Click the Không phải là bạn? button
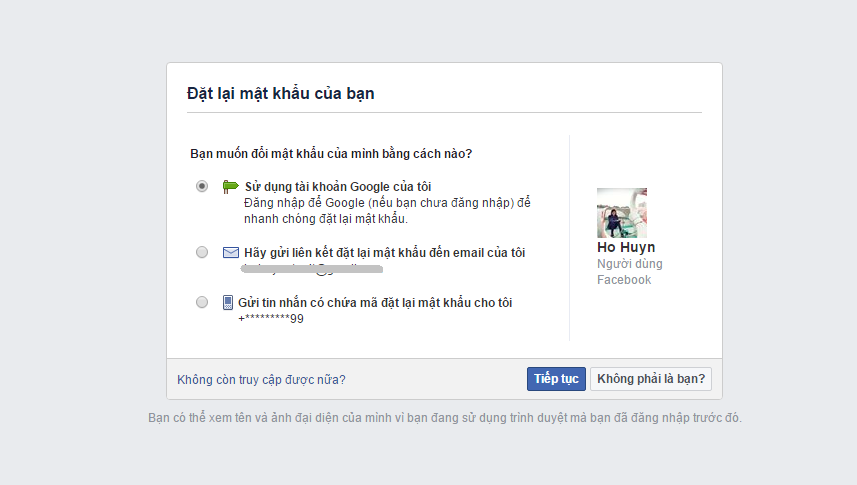The image size is (857, 485). [651, 379]
